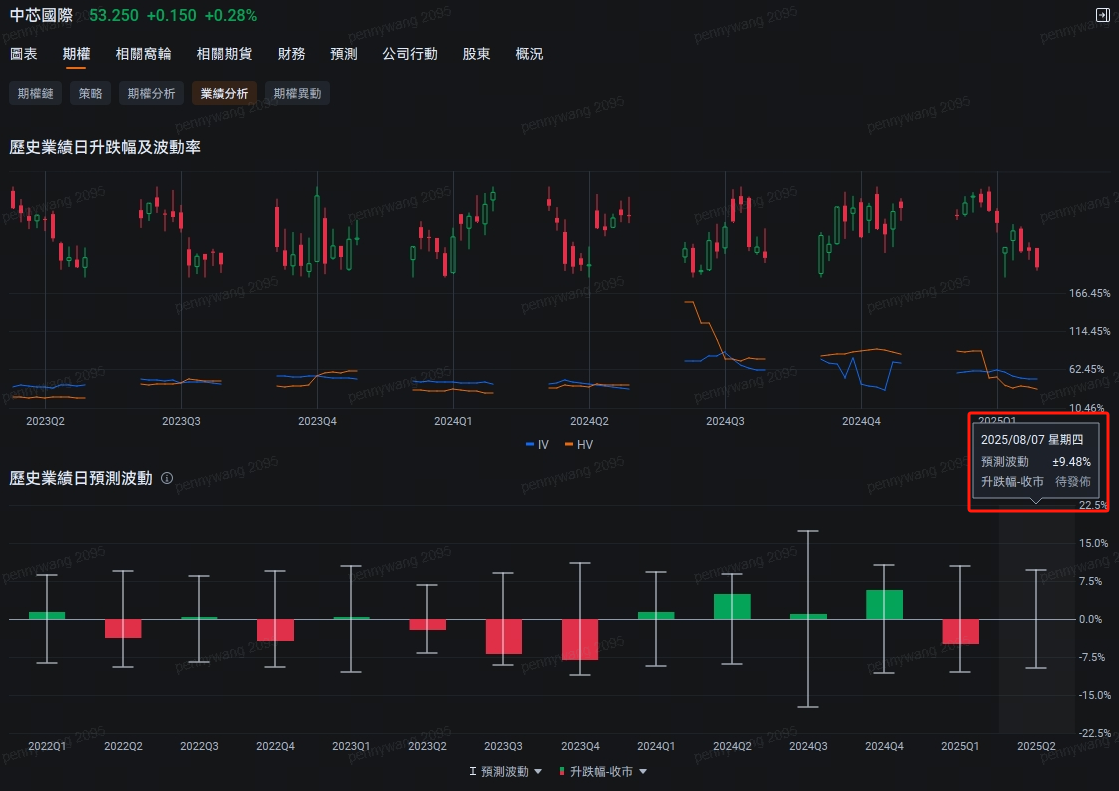Click info icon beside 歷史業績日預測波動
Image resolution: width=1119 pixels, height=791 pixels.
point(167,478)
